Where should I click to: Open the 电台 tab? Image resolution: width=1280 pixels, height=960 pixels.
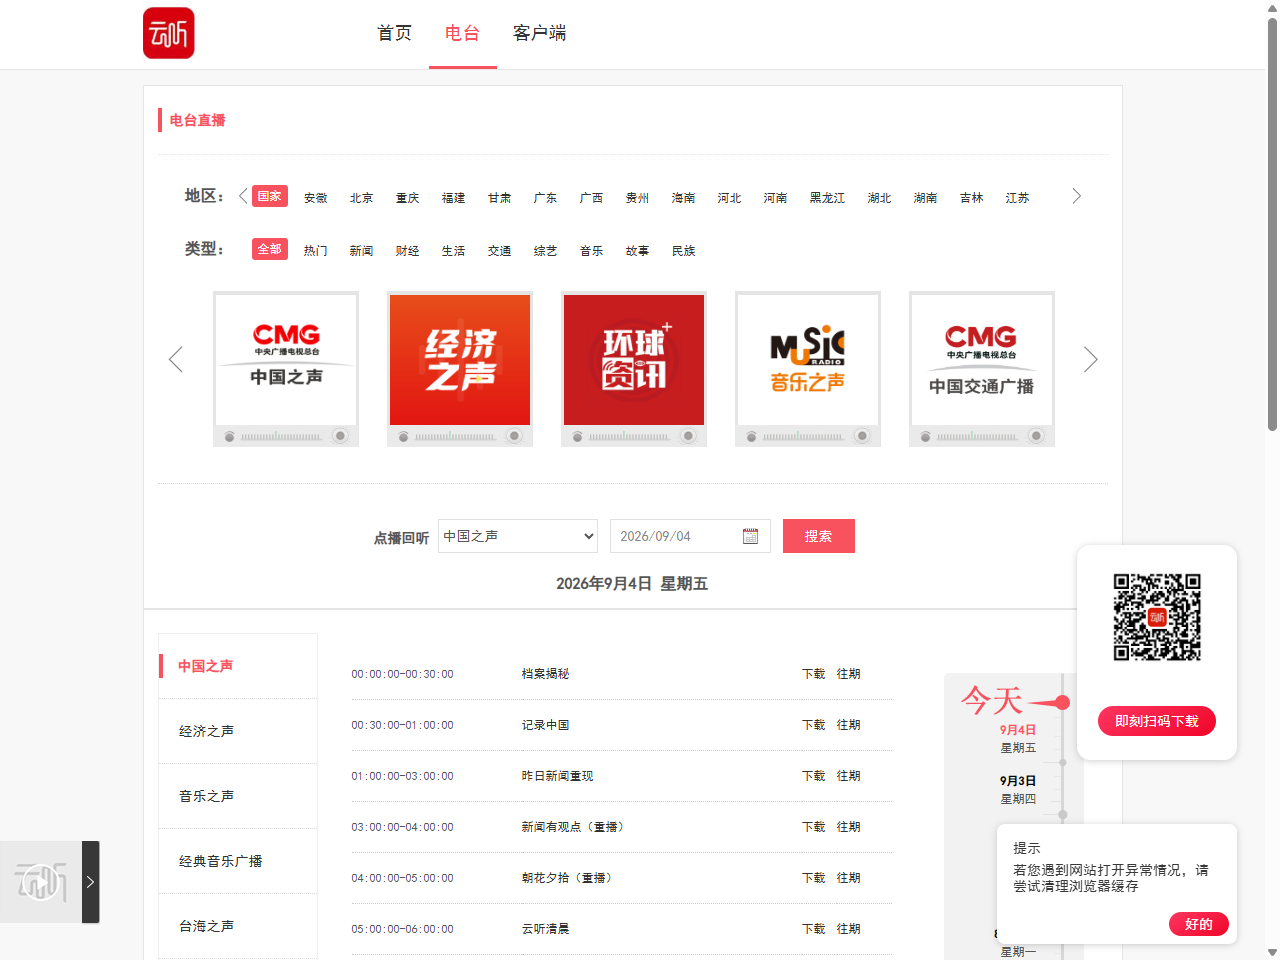(462, 33)
